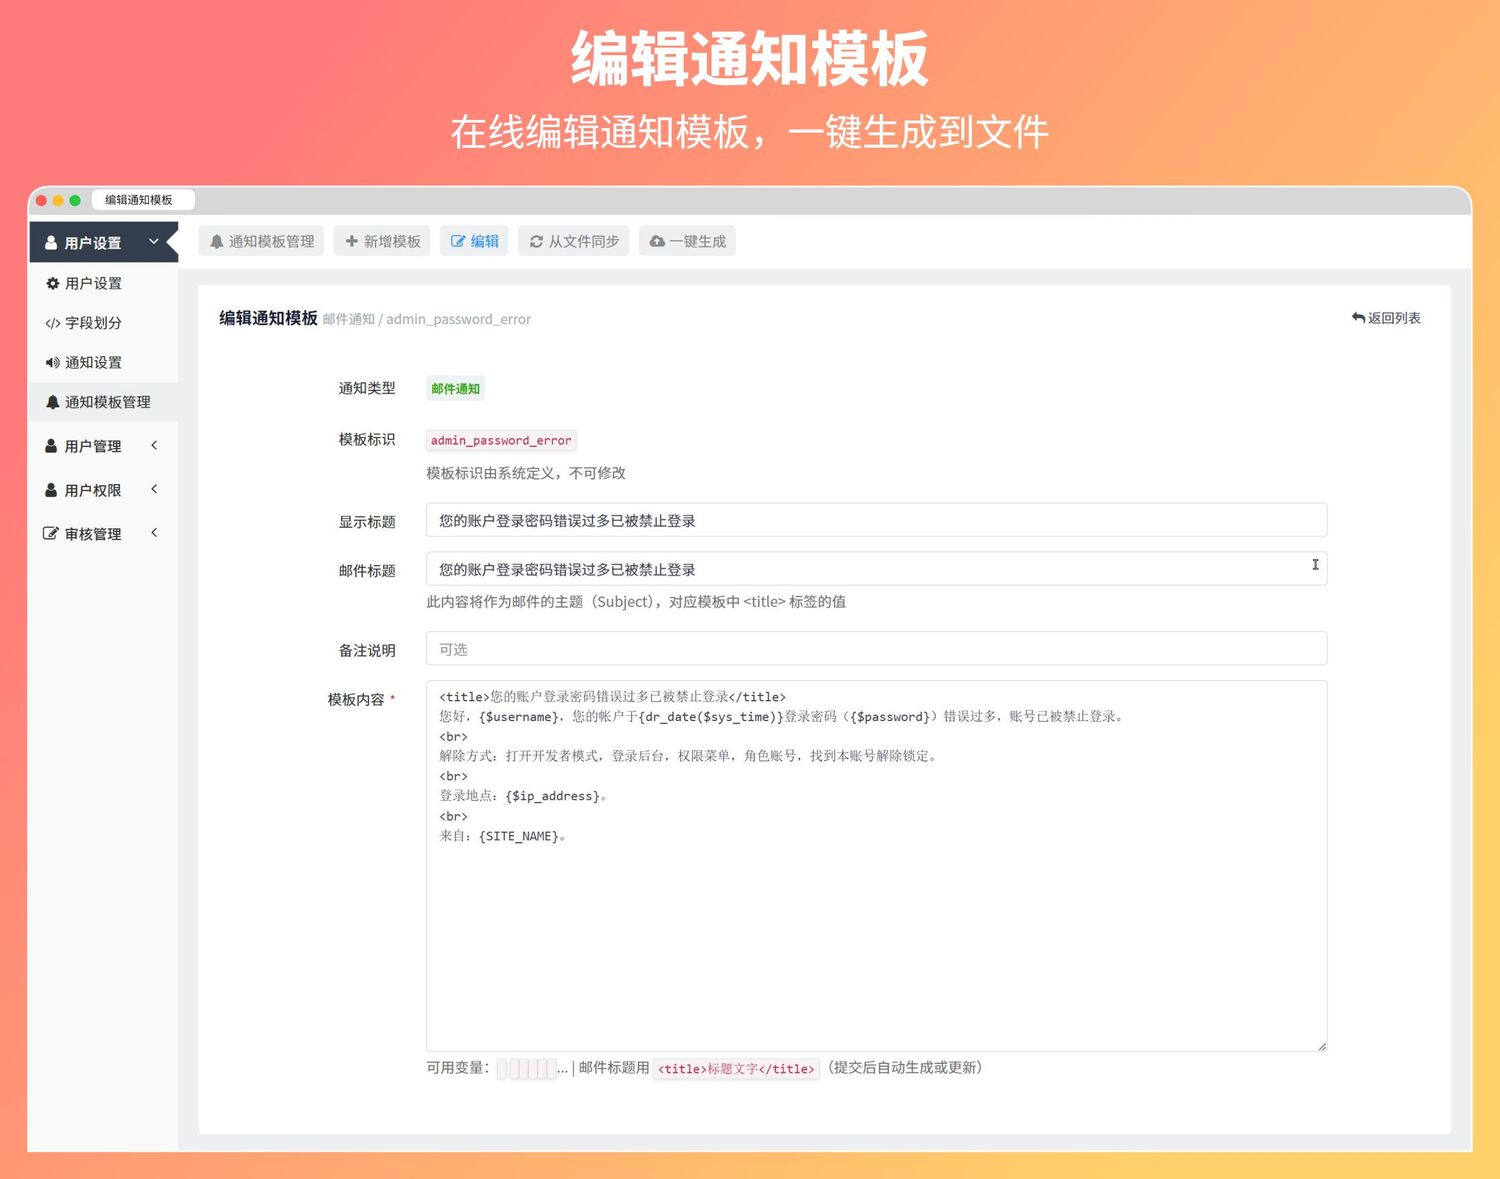Screen dimensions: 1500x1179
Task: Click the 可用变量 label text
Action: [x=458, y=1068]
